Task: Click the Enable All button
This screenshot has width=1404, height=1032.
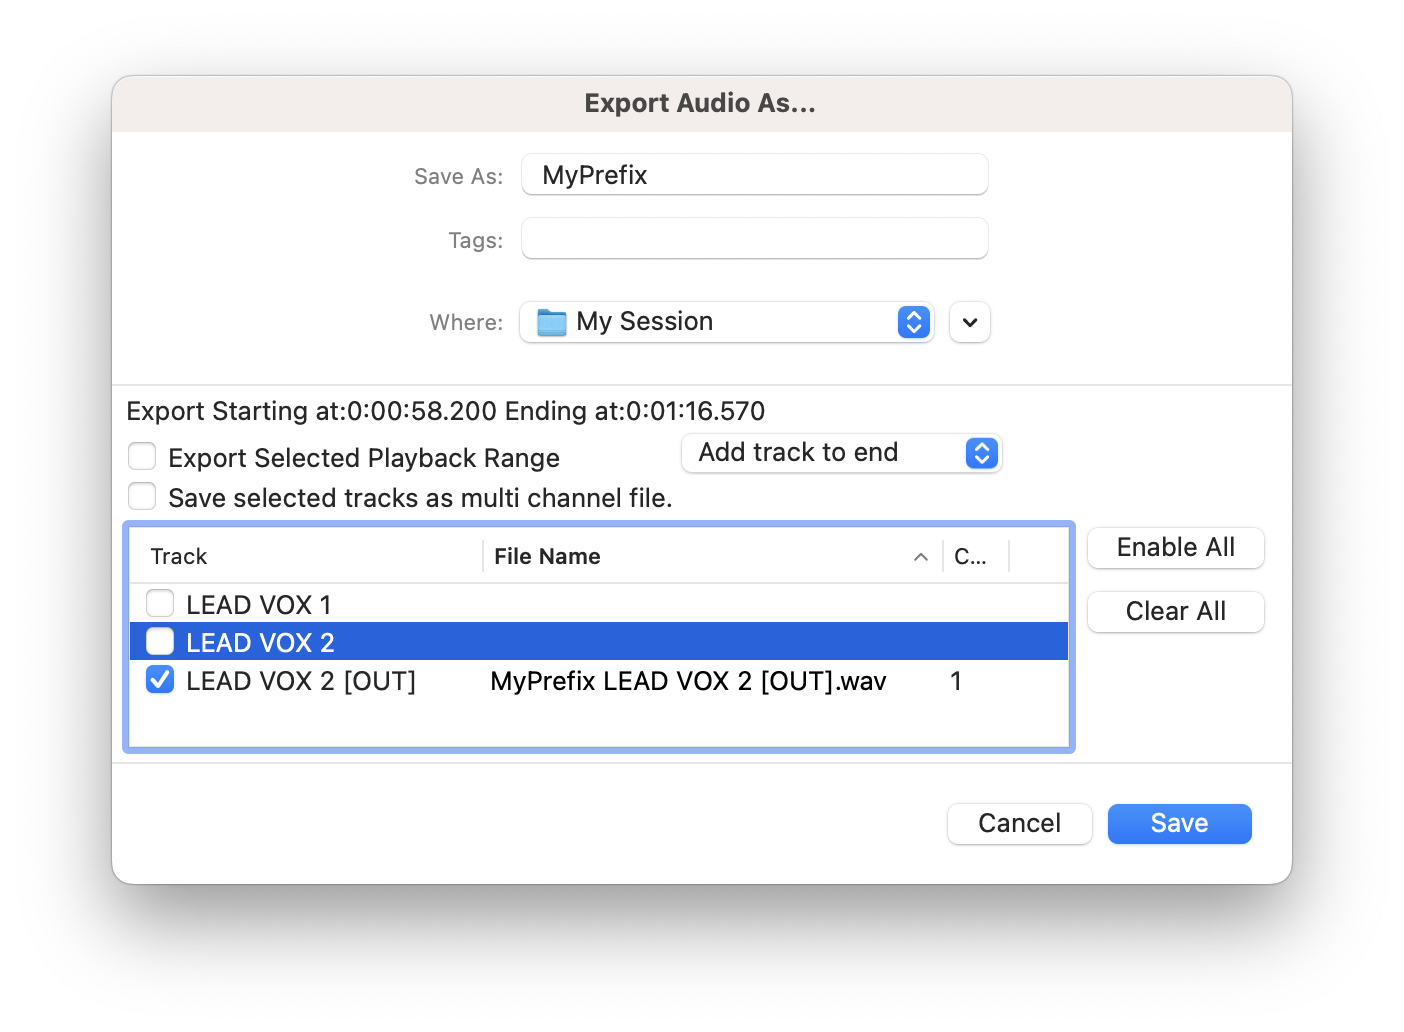Action: click(1175, 548)
